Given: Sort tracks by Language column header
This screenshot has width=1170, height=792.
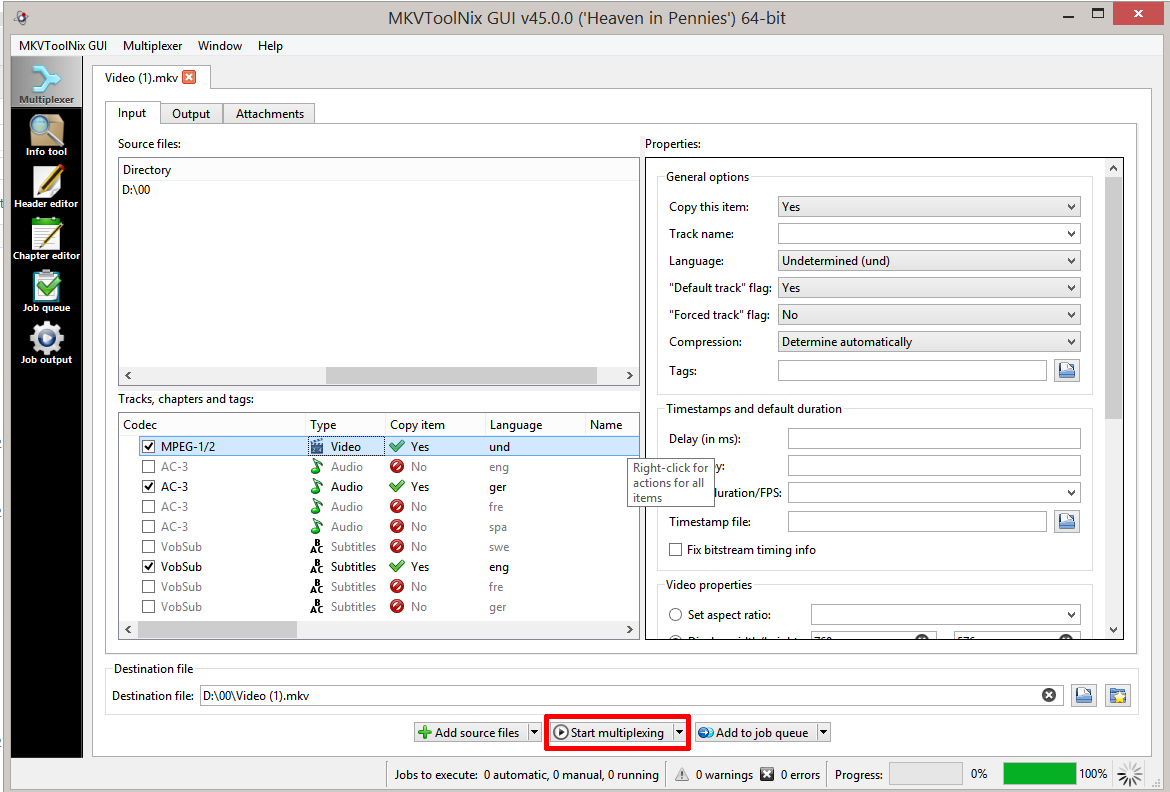Looking at the screenshot, I should point(535,424).
